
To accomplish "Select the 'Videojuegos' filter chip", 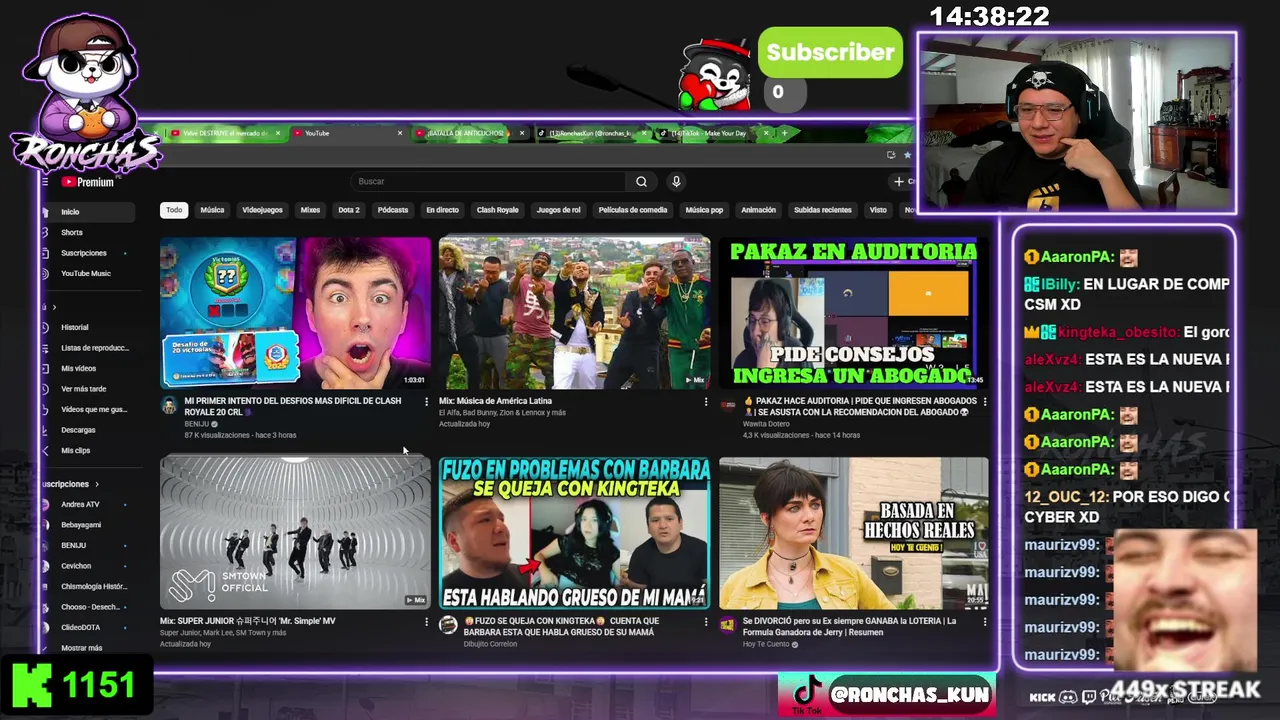I will click(262, 210).
